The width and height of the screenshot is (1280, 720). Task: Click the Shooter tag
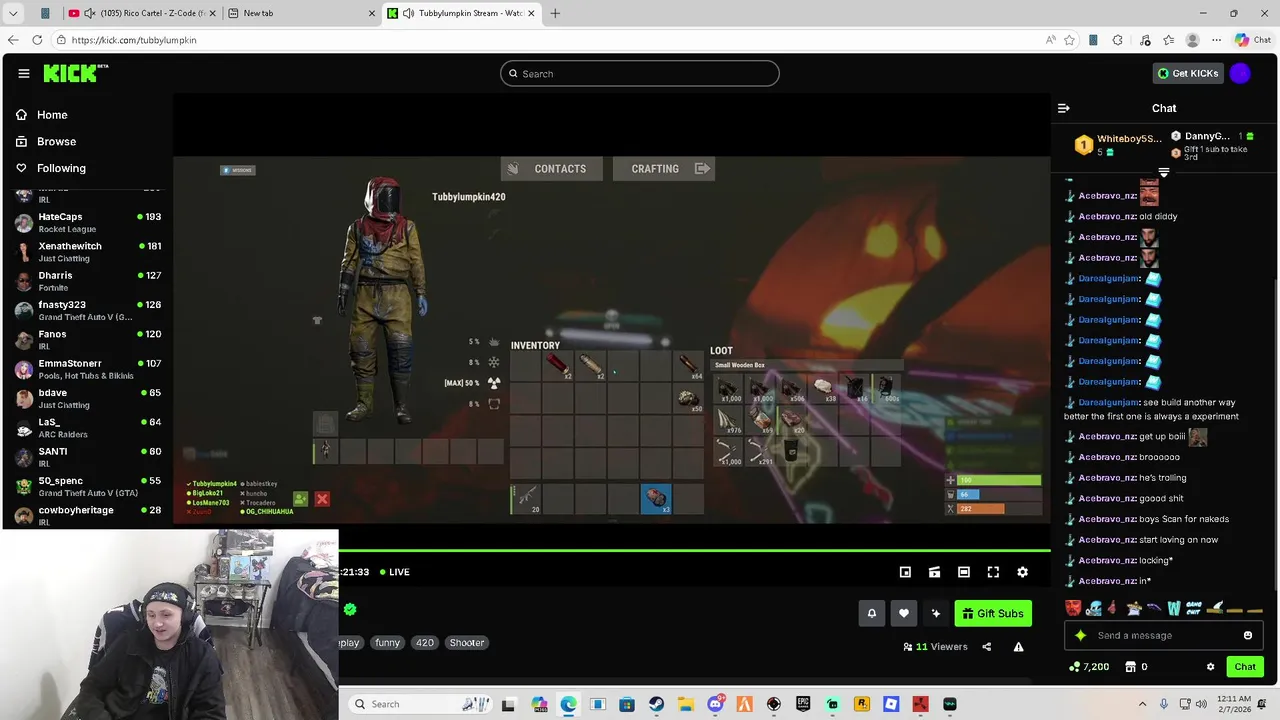point(467,643)
